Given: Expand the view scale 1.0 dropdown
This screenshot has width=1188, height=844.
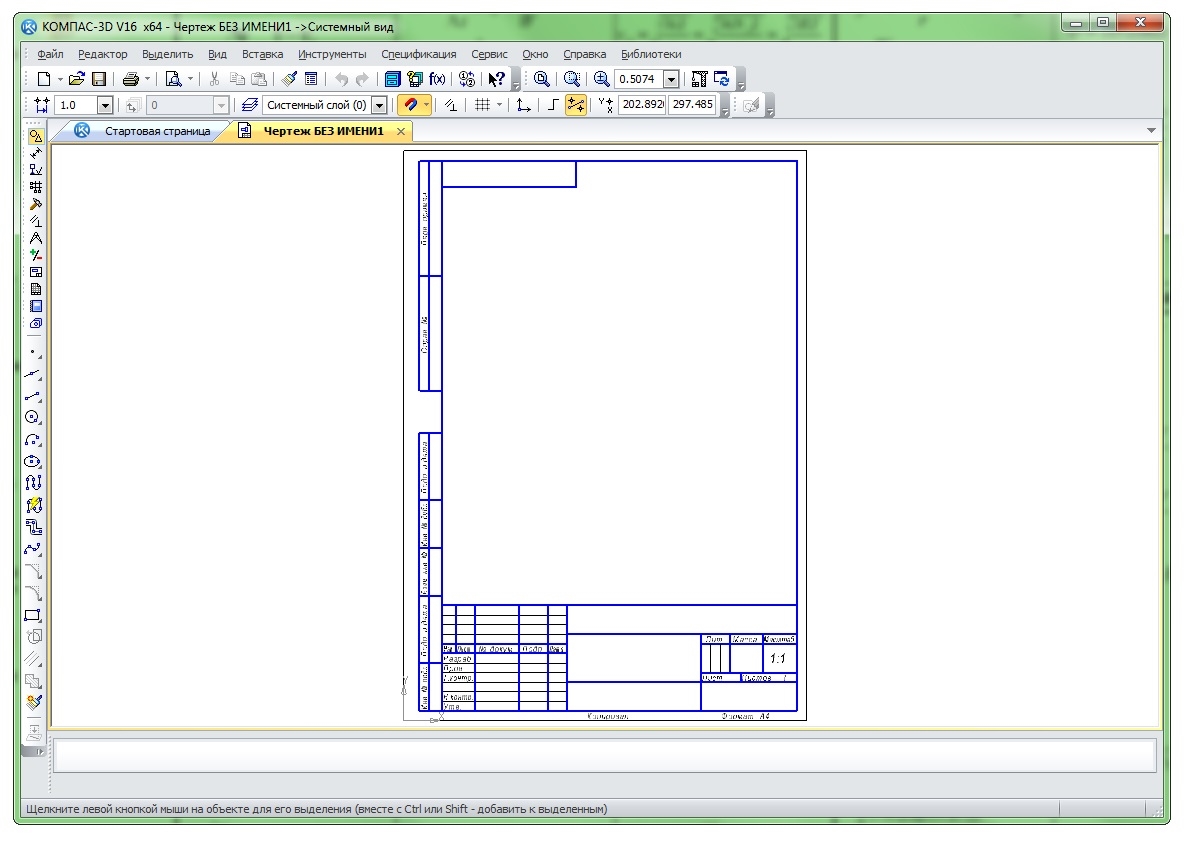Looking at the screenshot, I should pyautogui.click(x=104, y=105).
